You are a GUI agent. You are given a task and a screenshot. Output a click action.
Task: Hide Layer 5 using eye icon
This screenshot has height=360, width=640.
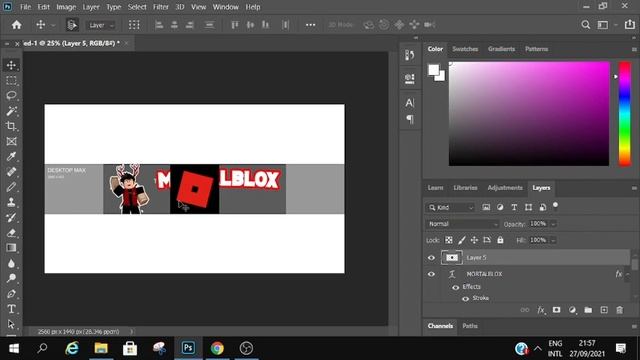point(431,258)
